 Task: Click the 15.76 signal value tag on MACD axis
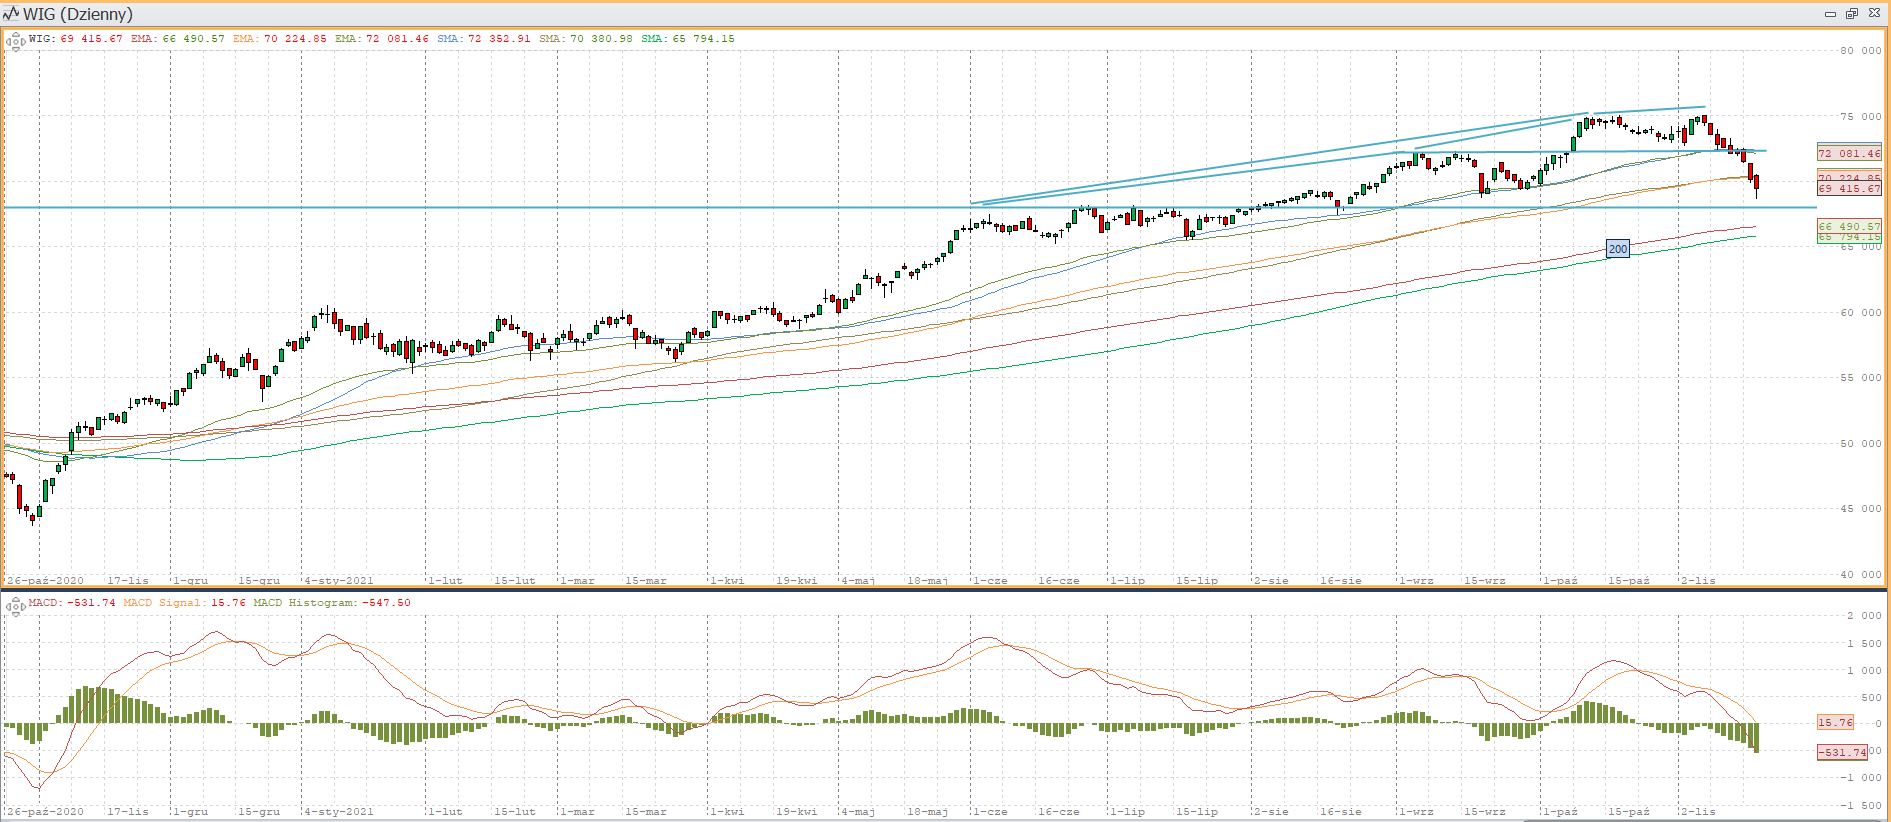(x=1835, y=722)
